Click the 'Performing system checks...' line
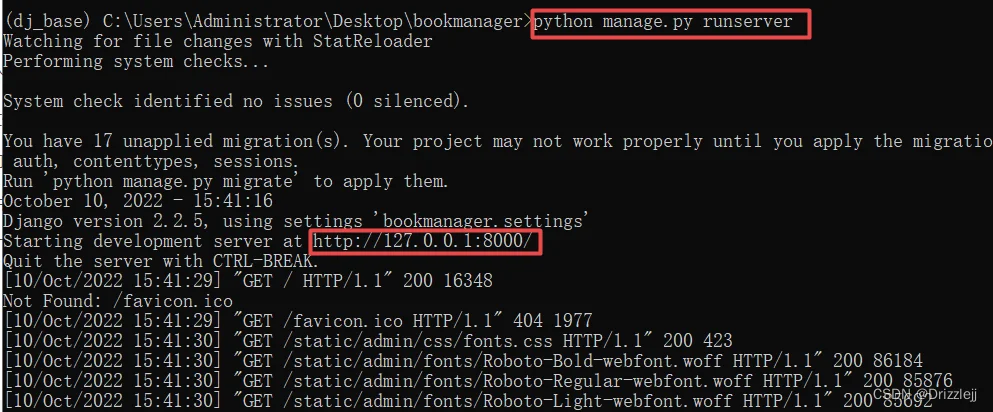 (136, 61)
